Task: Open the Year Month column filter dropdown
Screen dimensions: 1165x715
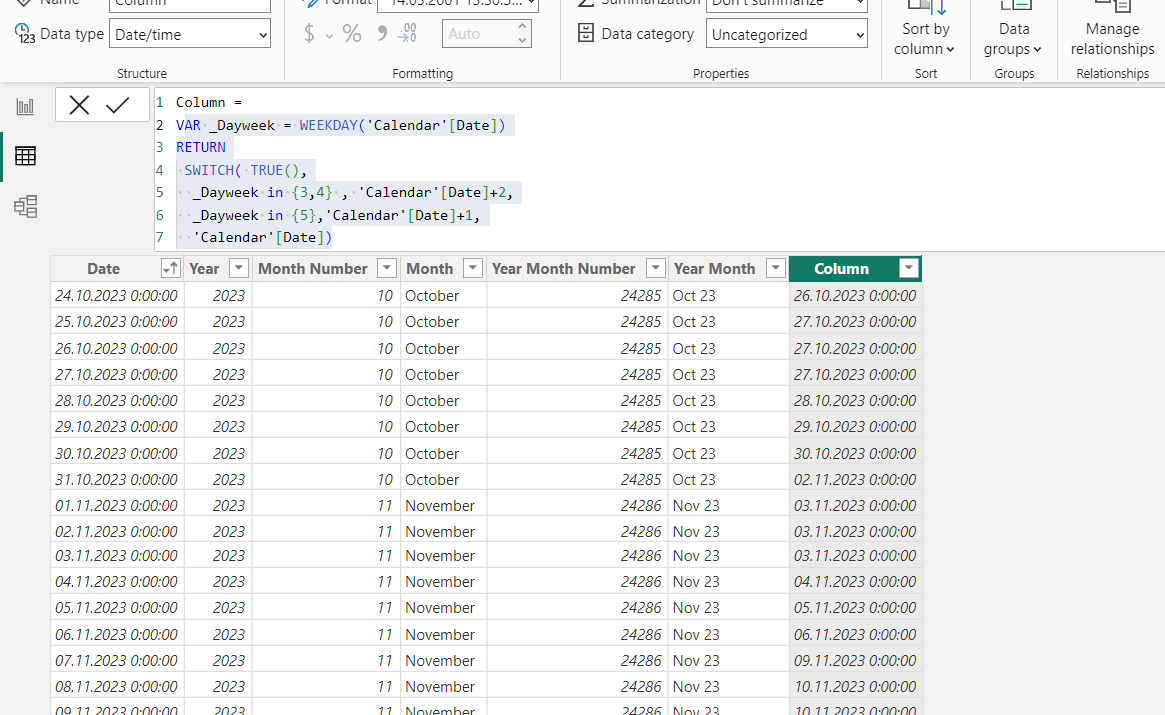Action: [776, 268]
